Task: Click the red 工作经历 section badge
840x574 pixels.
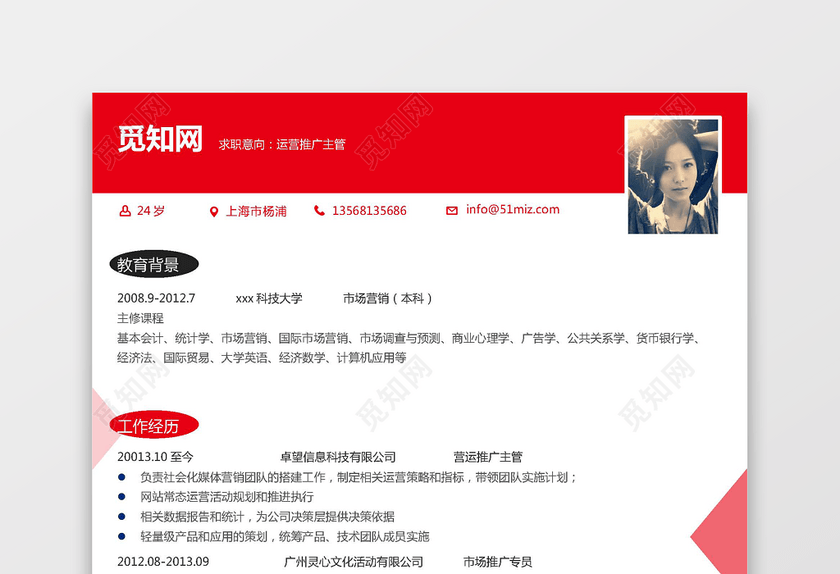Action: tap(154, 426)
